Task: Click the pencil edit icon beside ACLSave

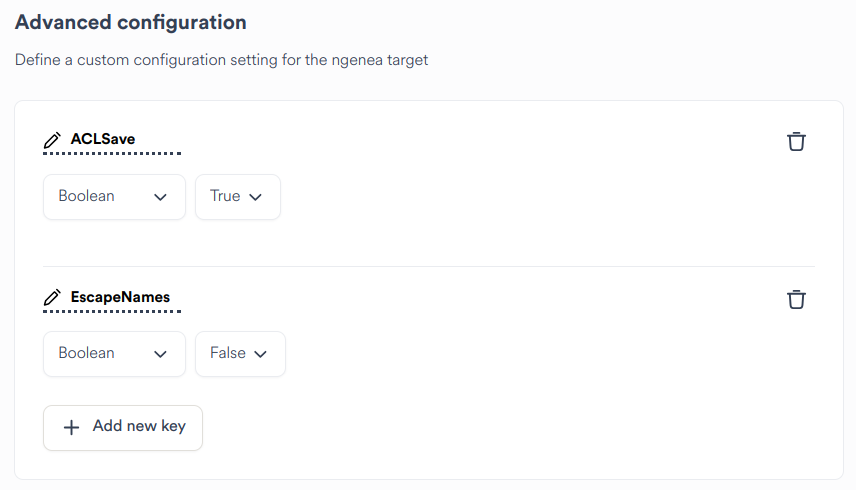Action: pyautogui.click(x=53, y=140)
